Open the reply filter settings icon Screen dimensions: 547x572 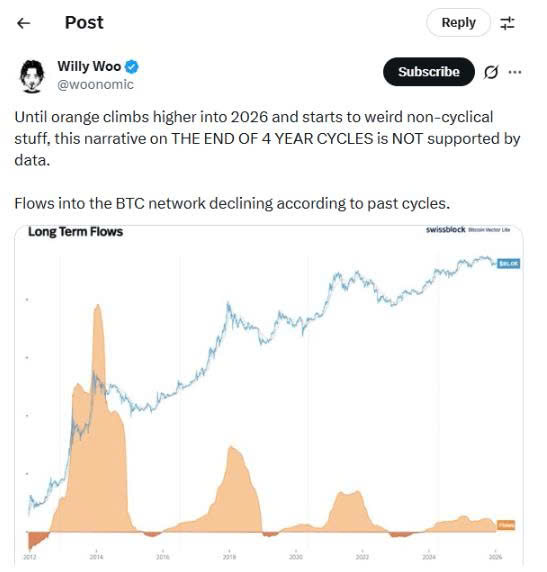coord(507,23)
